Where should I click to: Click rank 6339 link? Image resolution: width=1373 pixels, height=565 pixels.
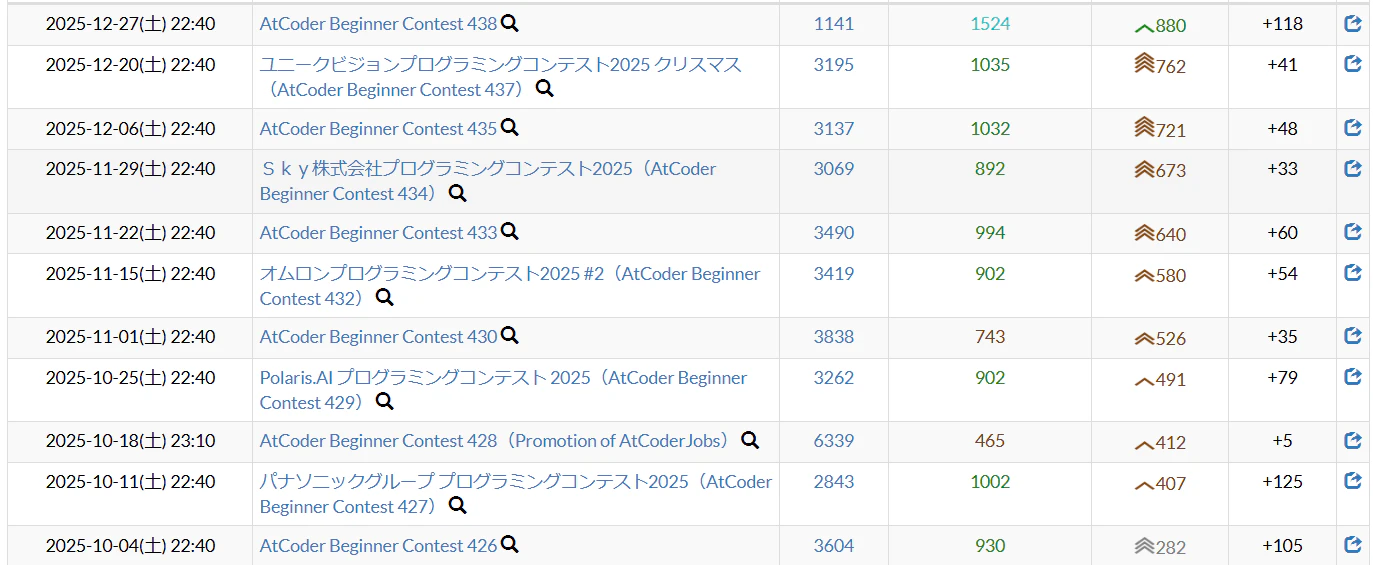click(x=834, y=440)
